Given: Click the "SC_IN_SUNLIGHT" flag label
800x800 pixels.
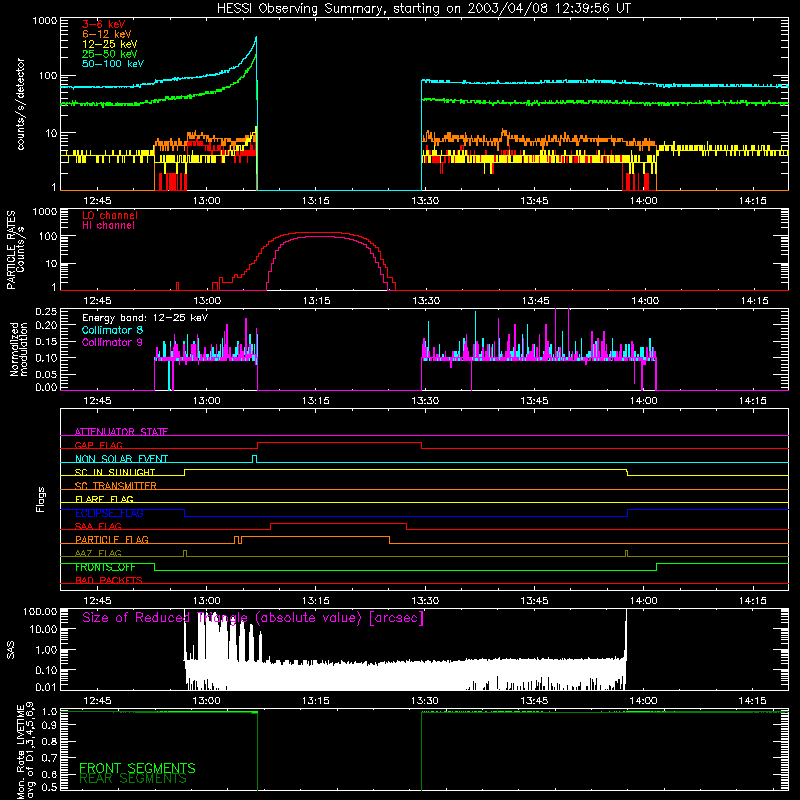Looking at the screenshot, I should tap(115, 472).
